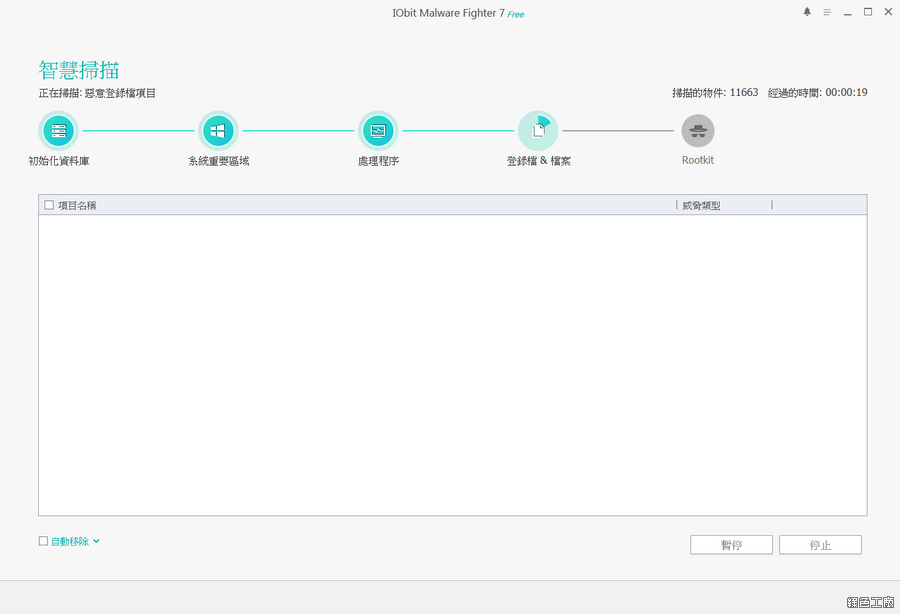Click the 經過的時間 00:00:19 timer

coord(817,92)
